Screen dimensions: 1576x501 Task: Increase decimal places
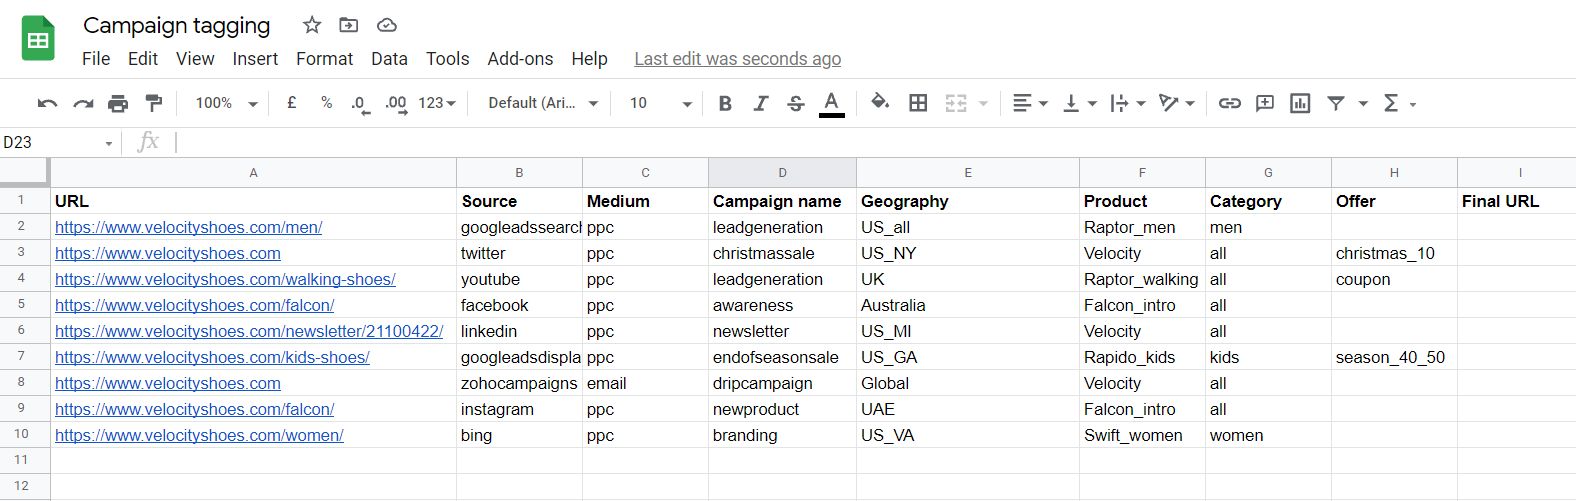pos(396,104)
